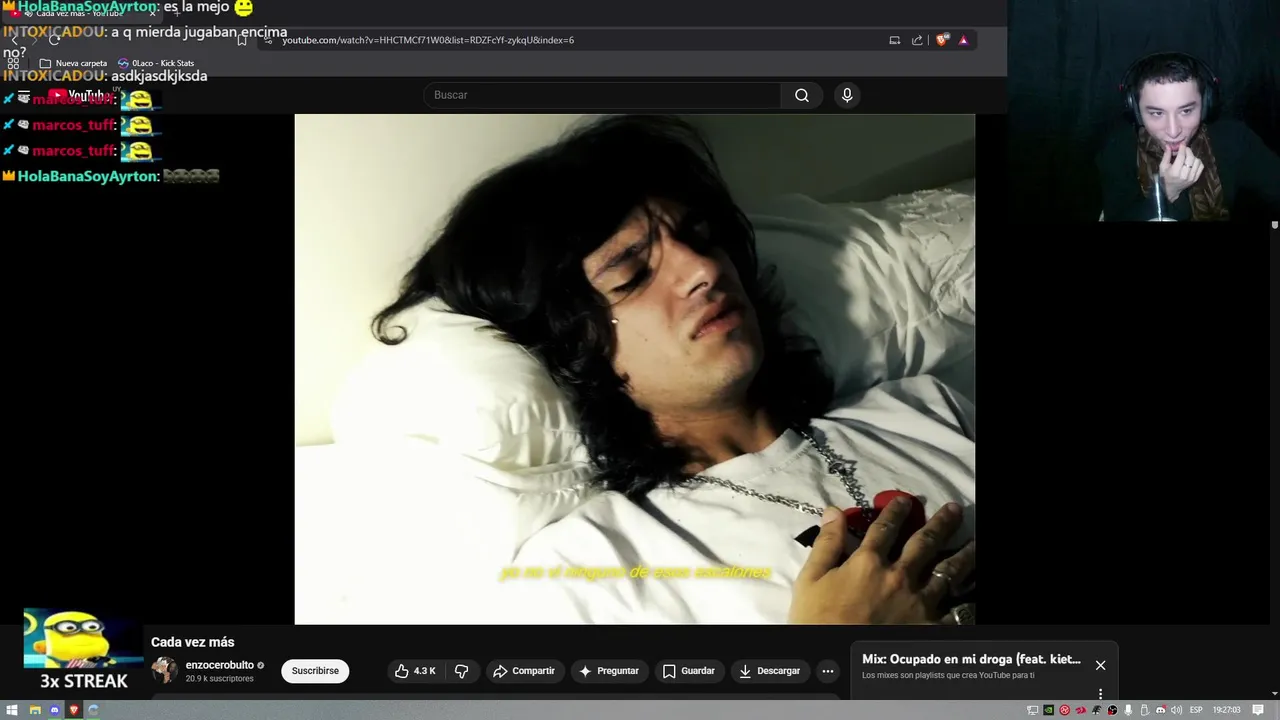Click the microphone tray icon
Viewport: 1280px width, 720px height.
point(1128,710)
